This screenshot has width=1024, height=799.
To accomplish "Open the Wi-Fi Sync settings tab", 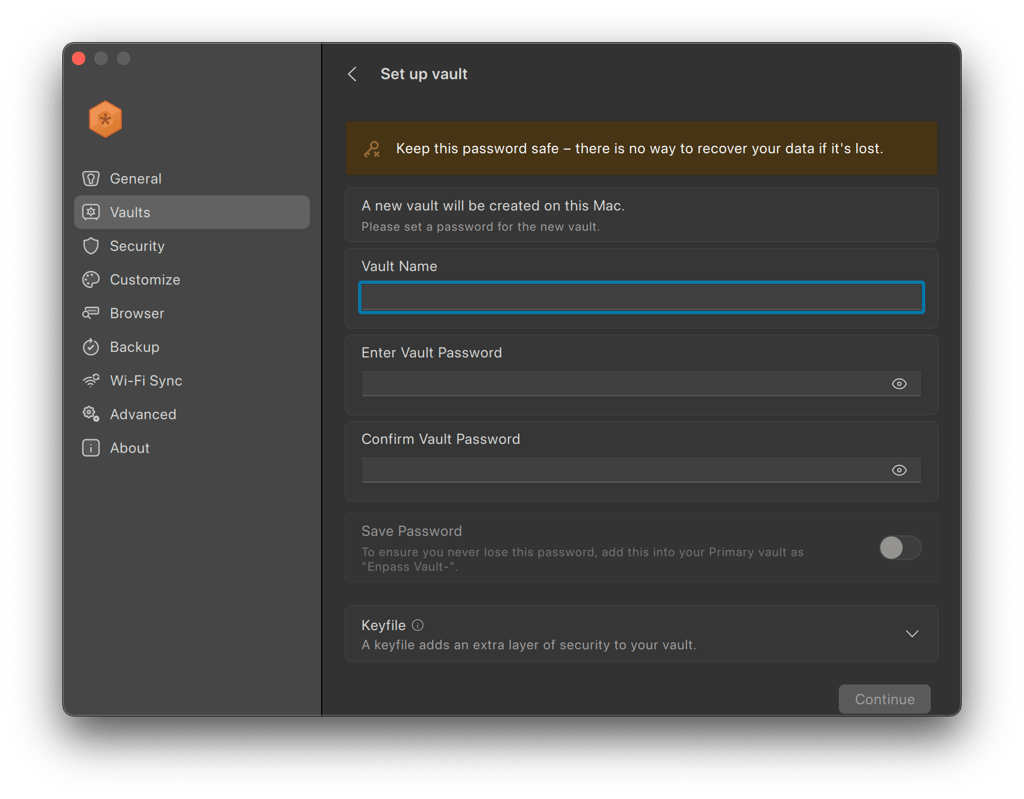I will point(191,380).
